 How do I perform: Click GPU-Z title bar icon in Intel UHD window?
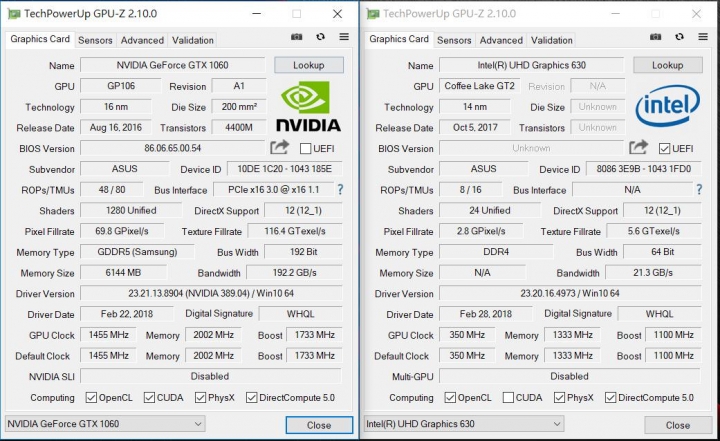(373, 14)
